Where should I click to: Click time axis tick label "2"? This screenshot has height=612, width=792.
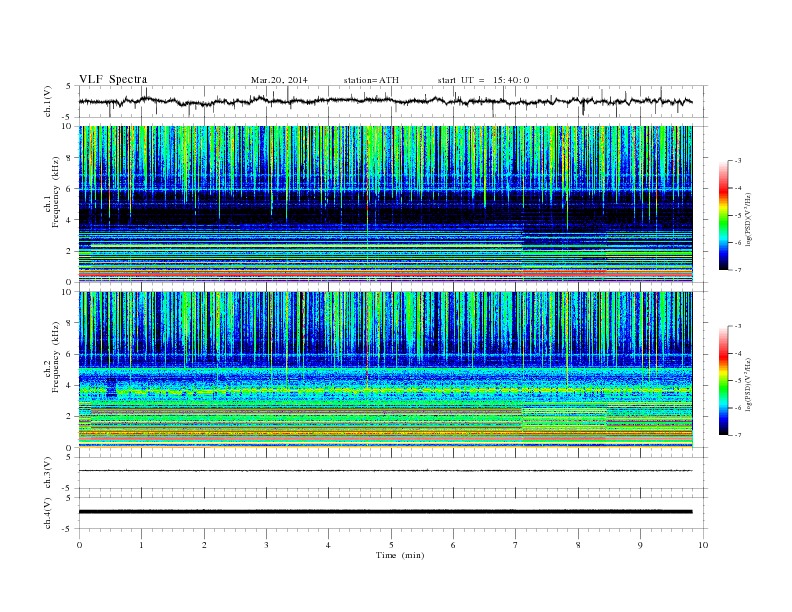coord(204,545)
